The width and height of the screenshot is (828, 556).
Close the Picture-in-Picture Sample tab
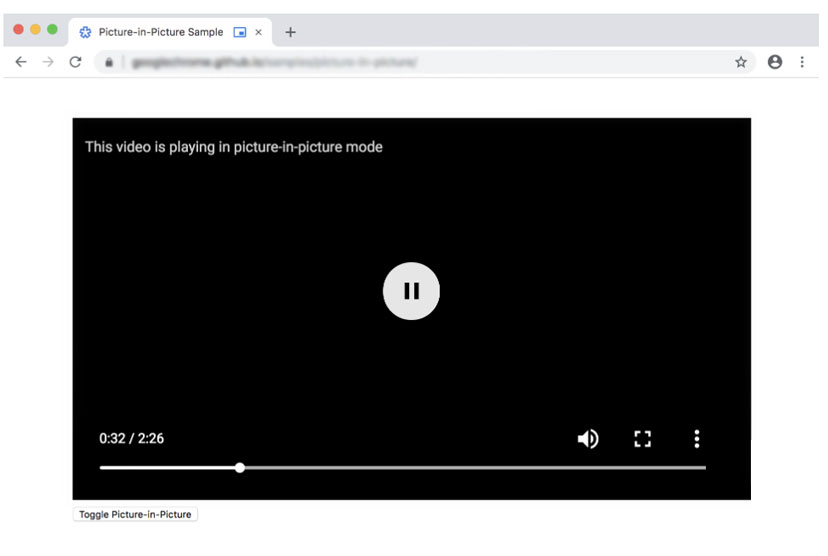pos(258,32)
